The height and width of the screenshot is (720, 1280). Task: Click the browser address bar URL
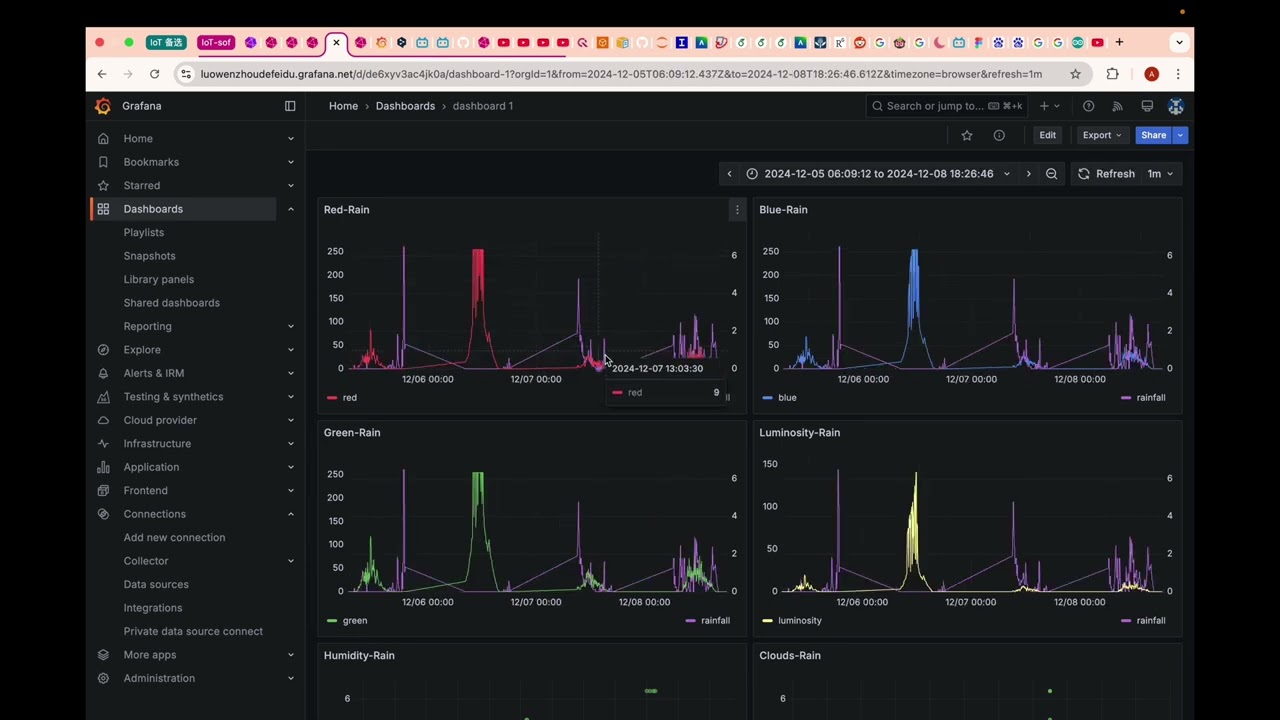(x=621, y=74)
